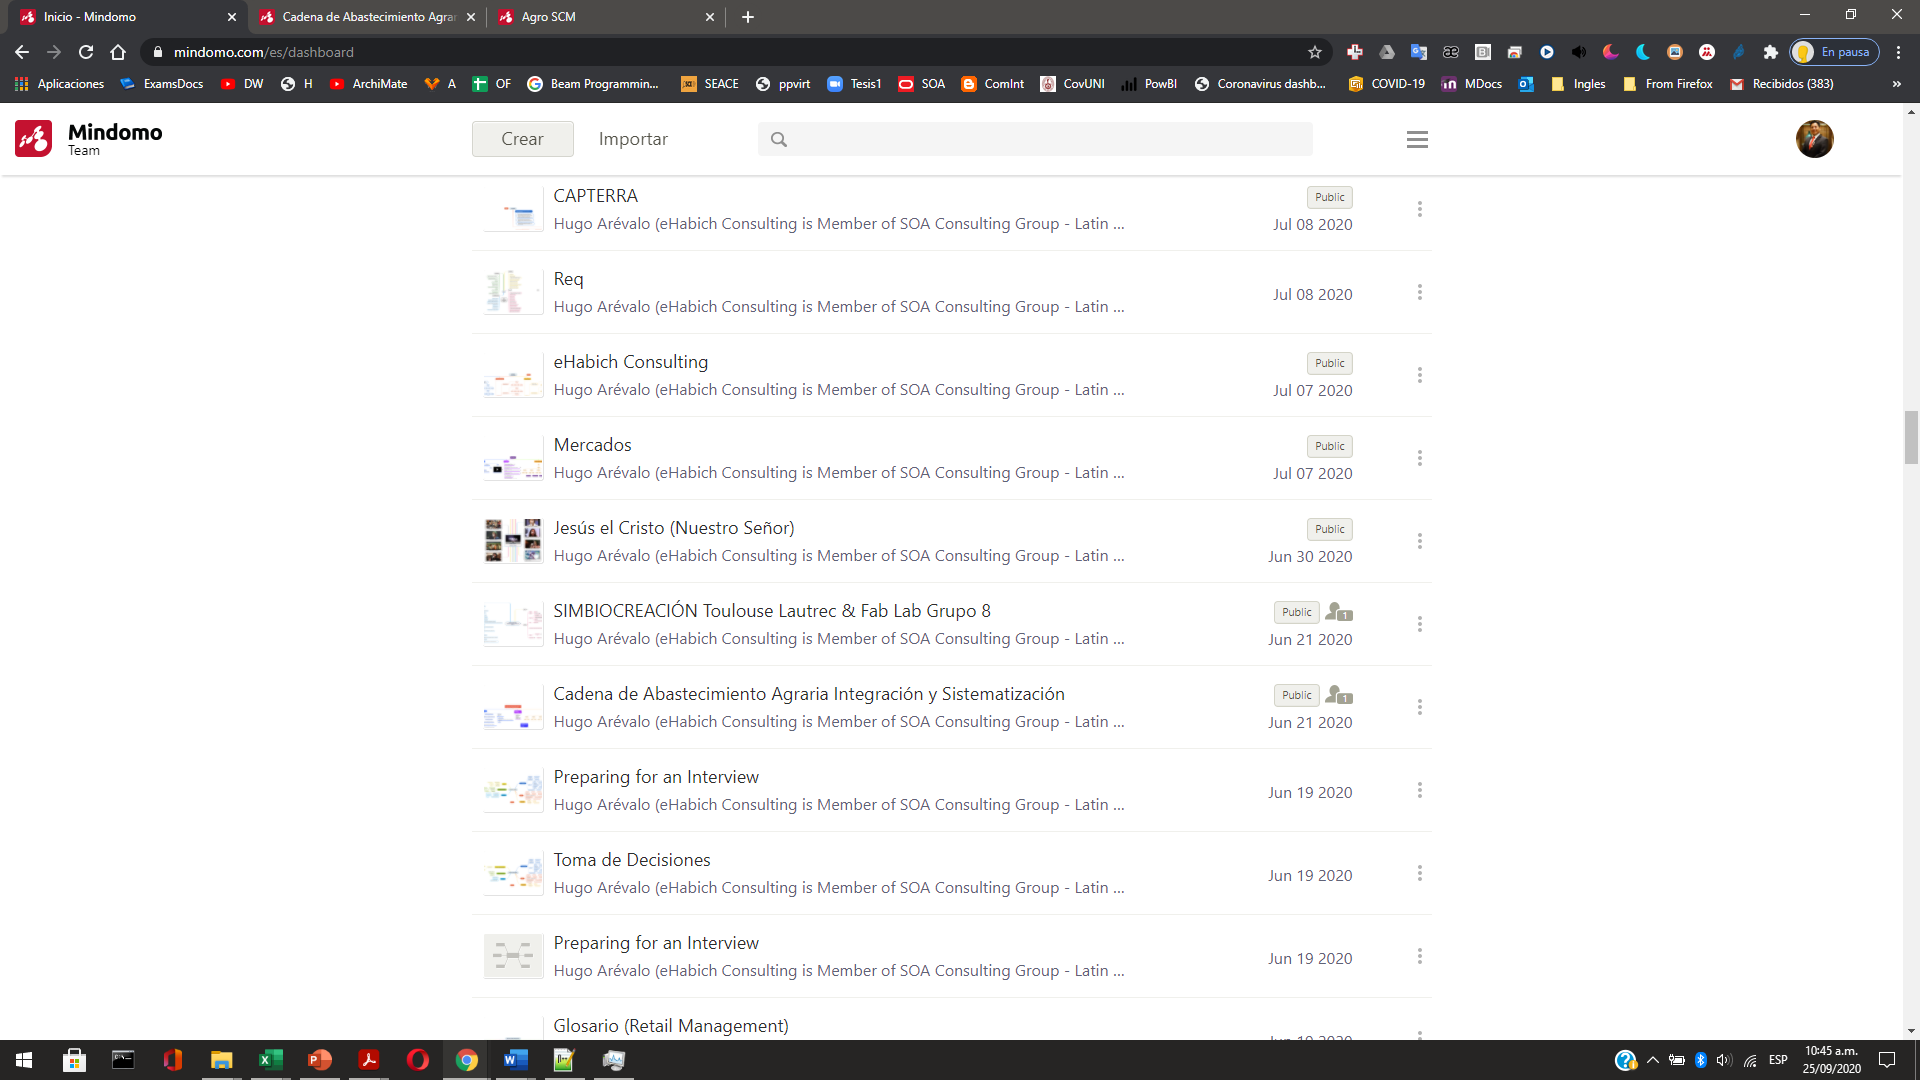
Task: Open Opera browser from taskbar
Action: click(417, 1060)
